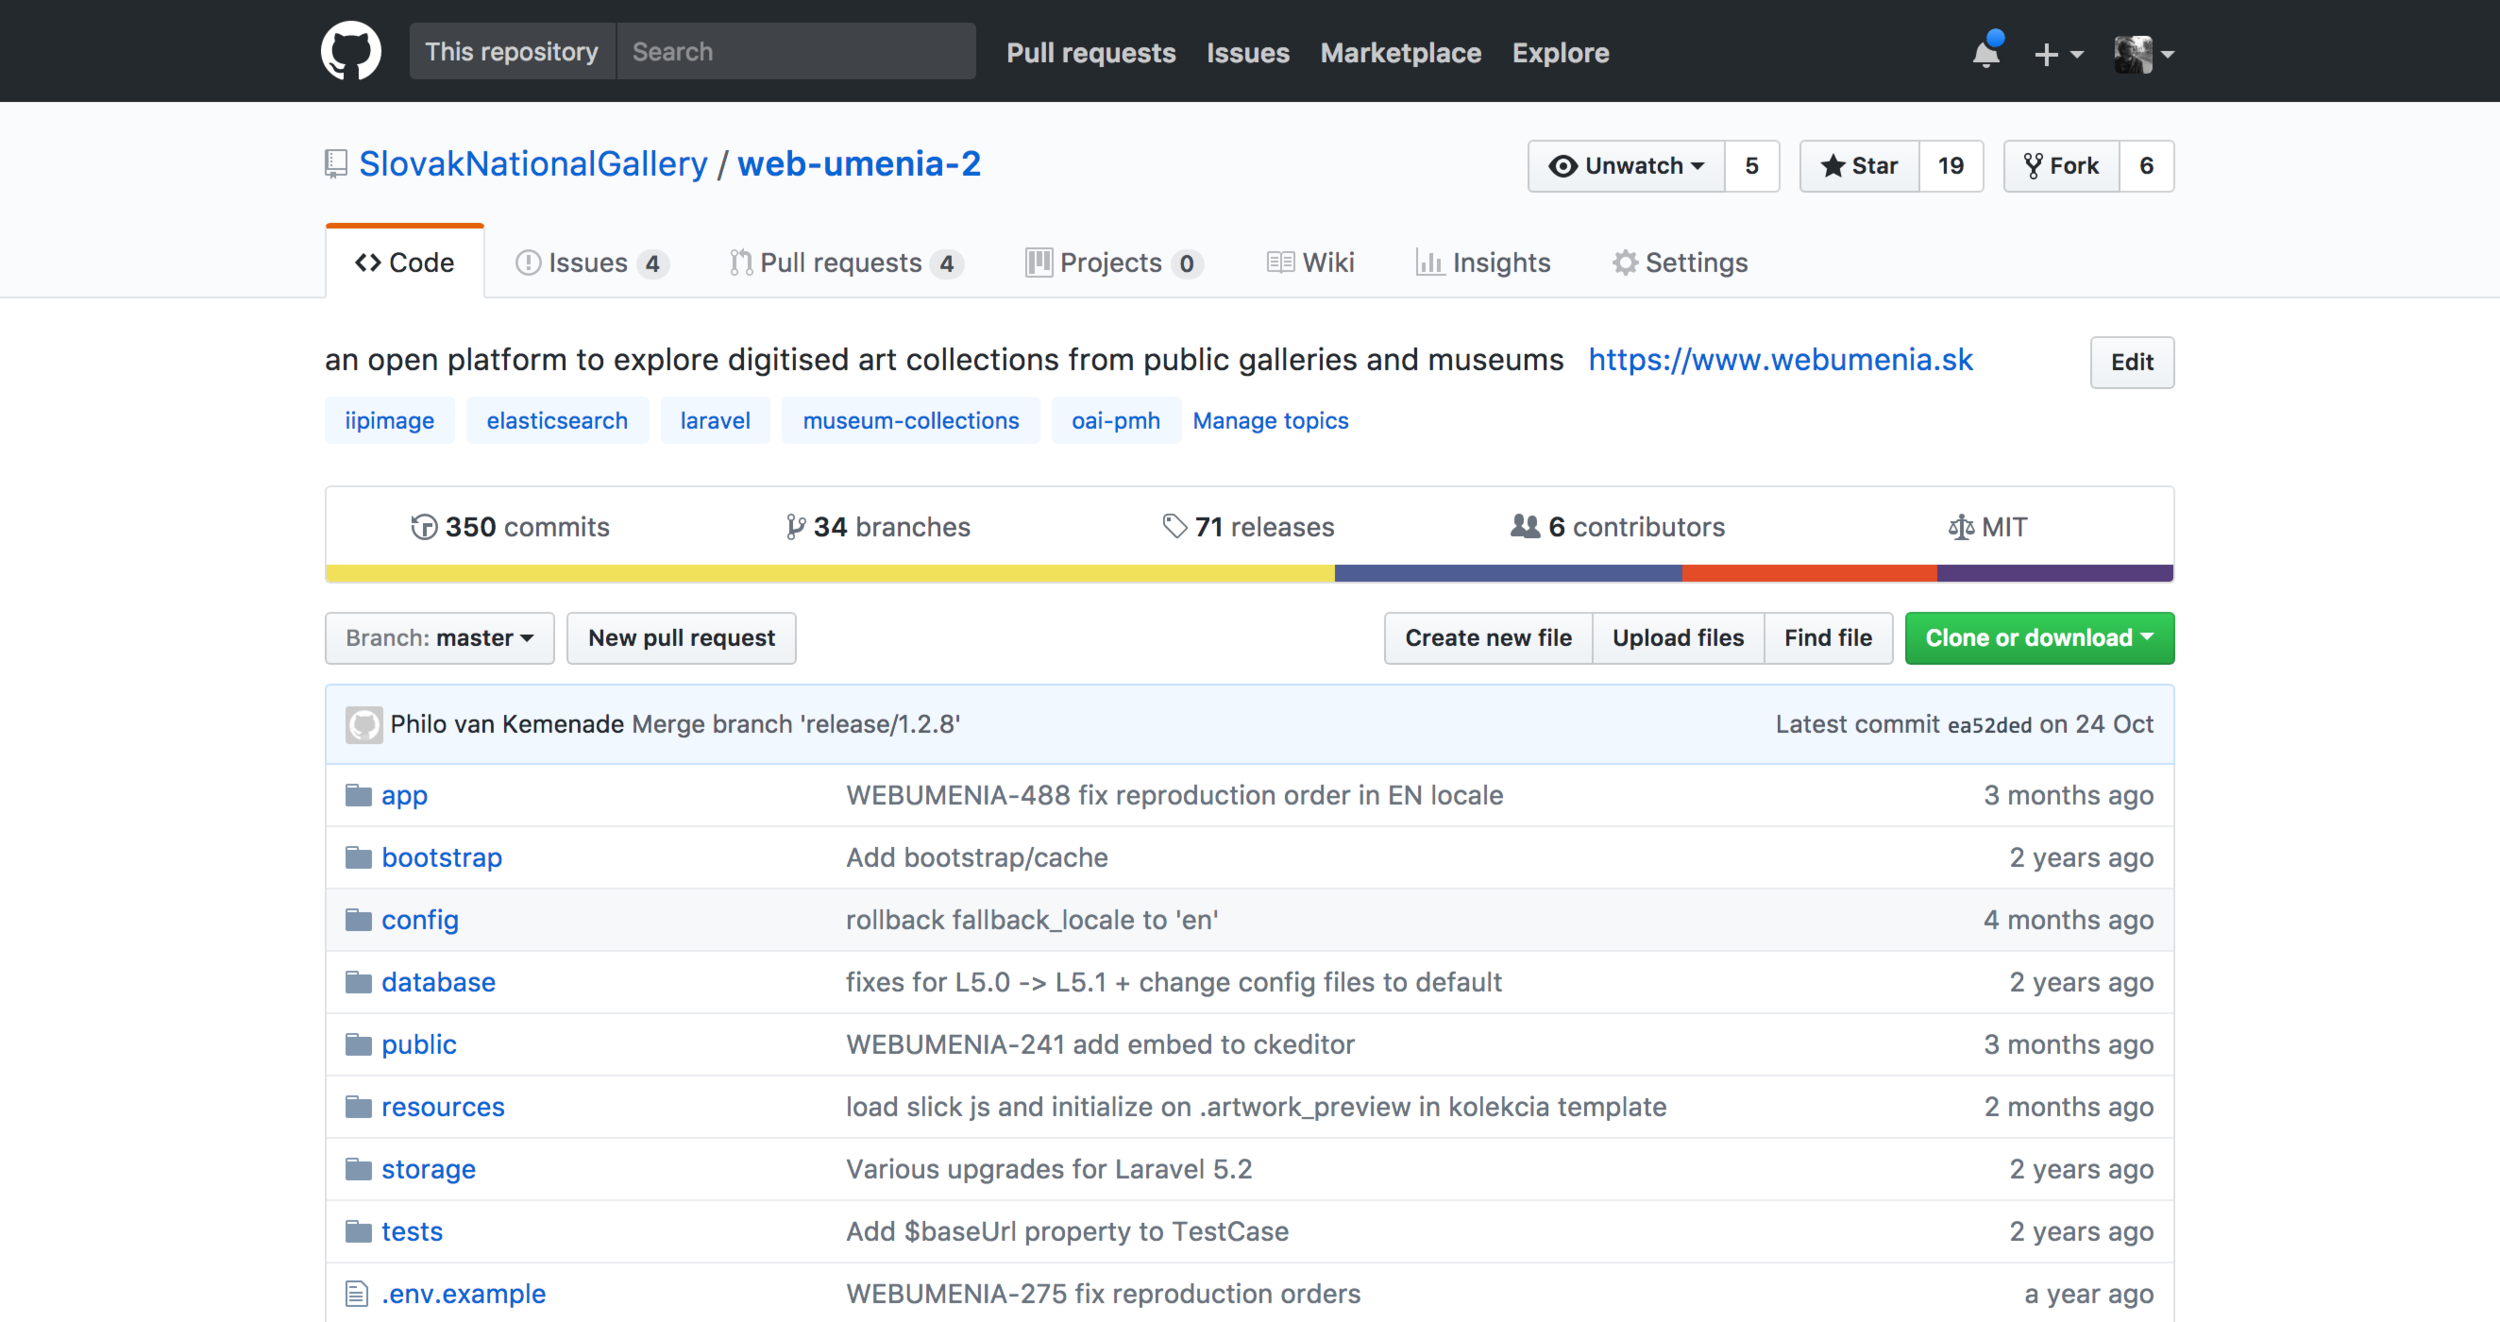Image resolution: width=2500 pixels, height=1322 pixels.
Task: Focus the repository Search field
Action: click(x=795, y=52)
